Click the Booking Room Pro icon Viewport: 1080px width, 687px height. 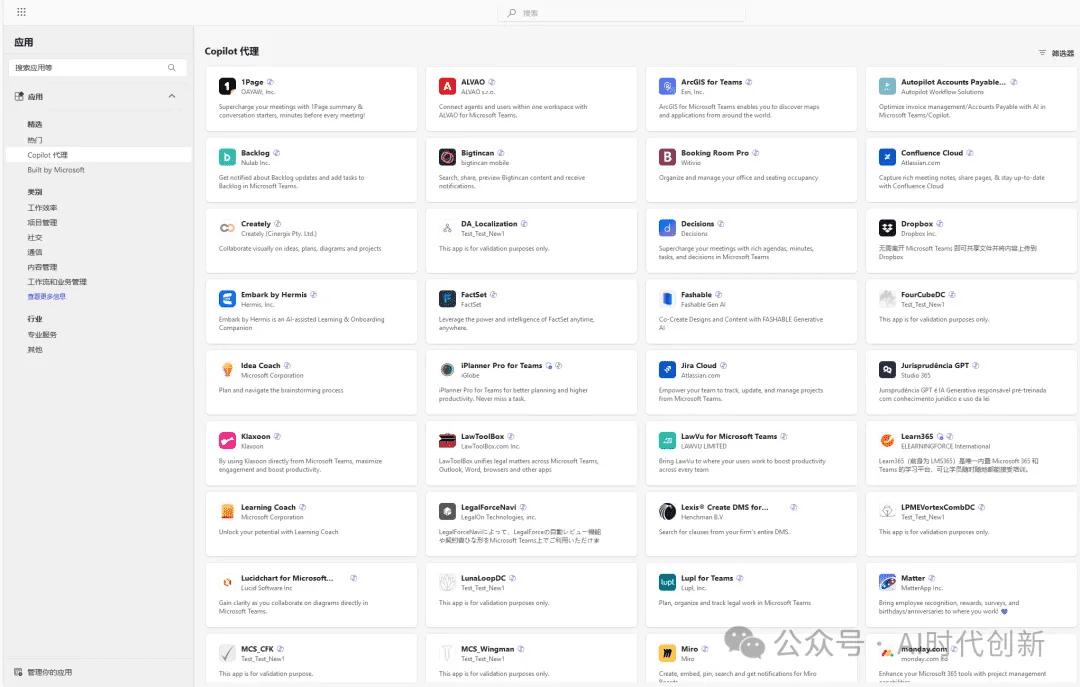[x=667, y=157]
